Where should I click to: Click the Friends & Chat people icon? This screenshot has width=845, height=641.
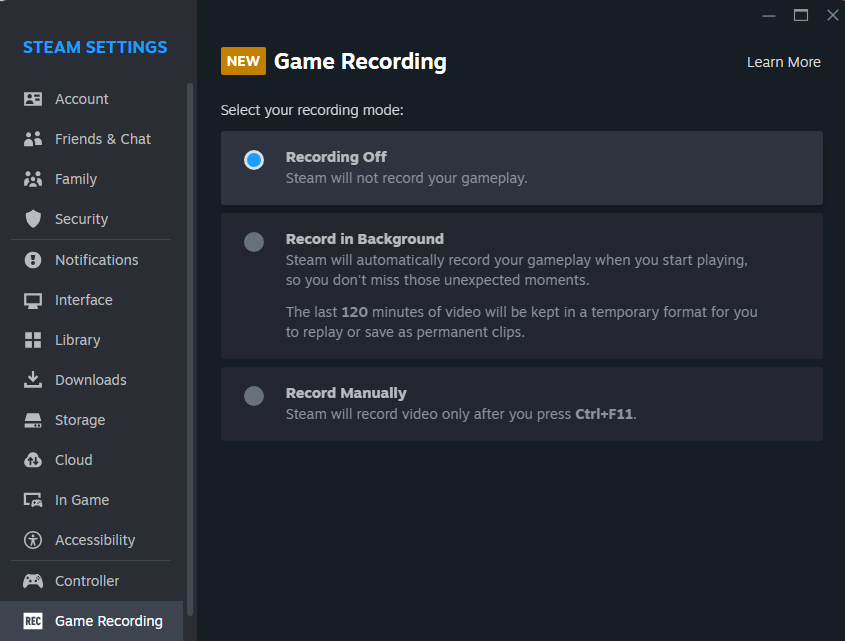pyautogui.click(x=33, y=139)
